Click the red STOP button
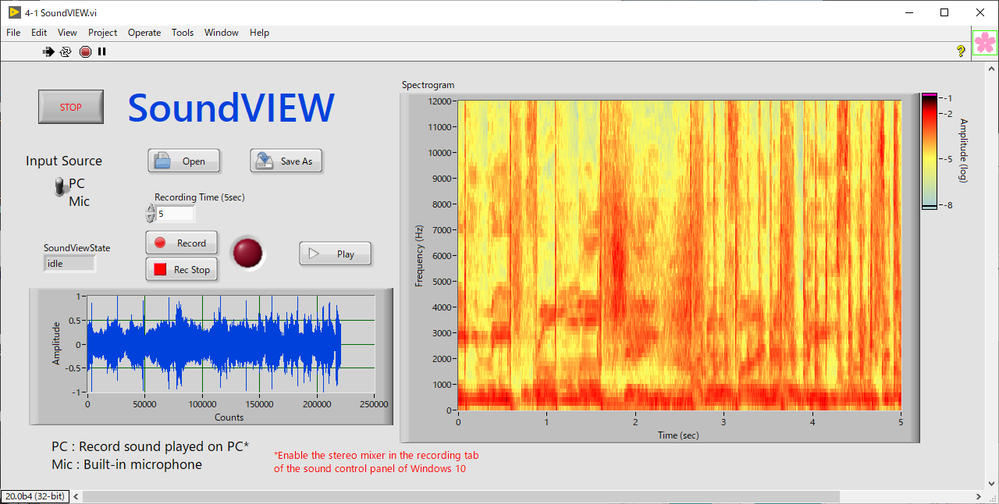Image resolution: width=999 pixels, height=504 pixels. click(x=71, y=107)
